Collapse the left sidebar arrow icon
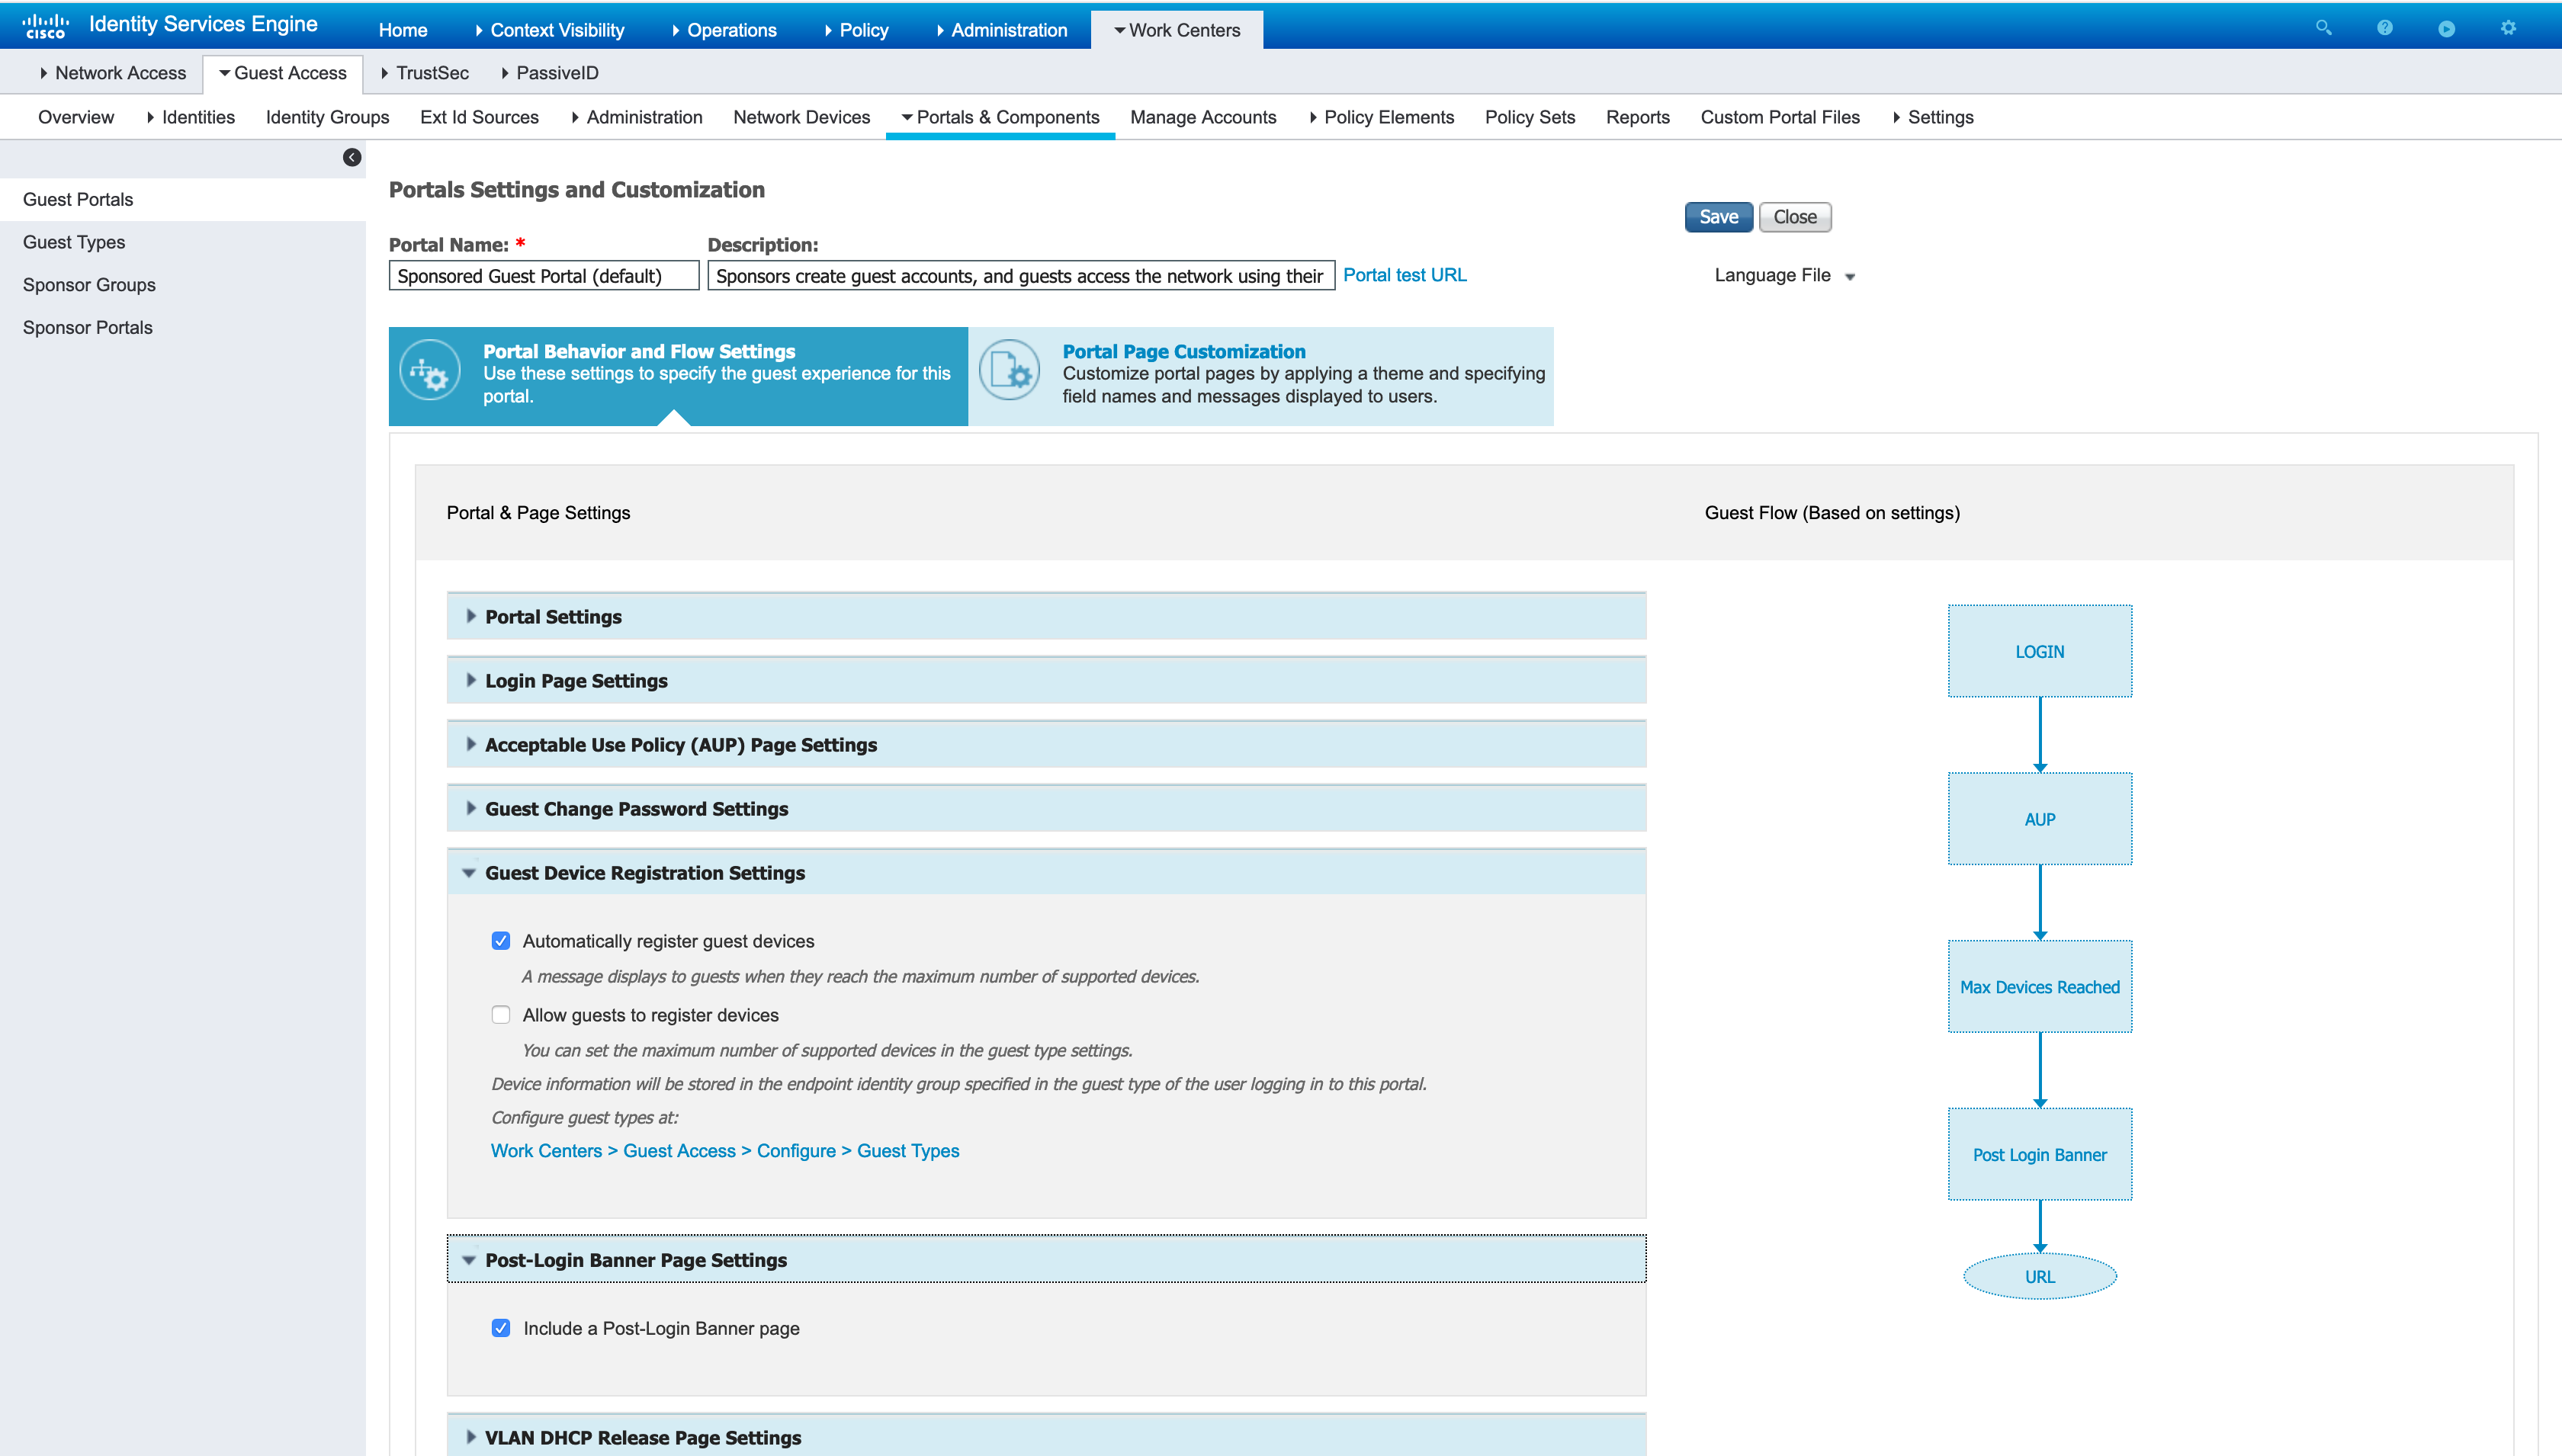The image size is (2562, 1456). [352, 157]
